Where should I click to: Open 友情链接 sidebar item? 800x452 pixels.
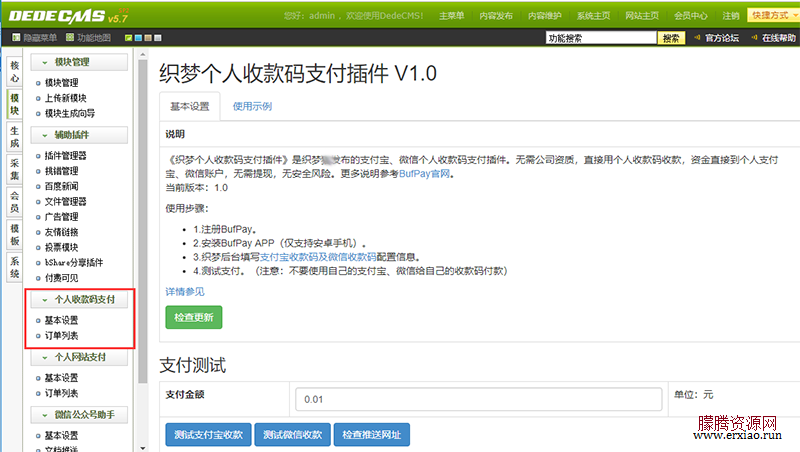coord(61,232)
